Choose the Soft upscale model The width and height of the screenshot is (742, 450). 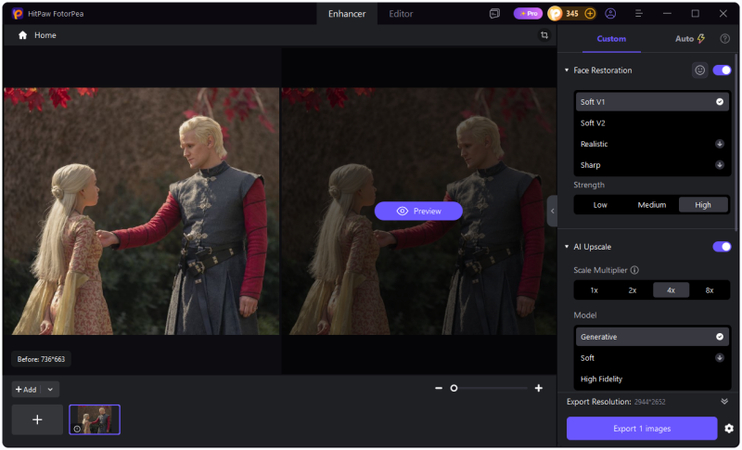pos(652,358)
